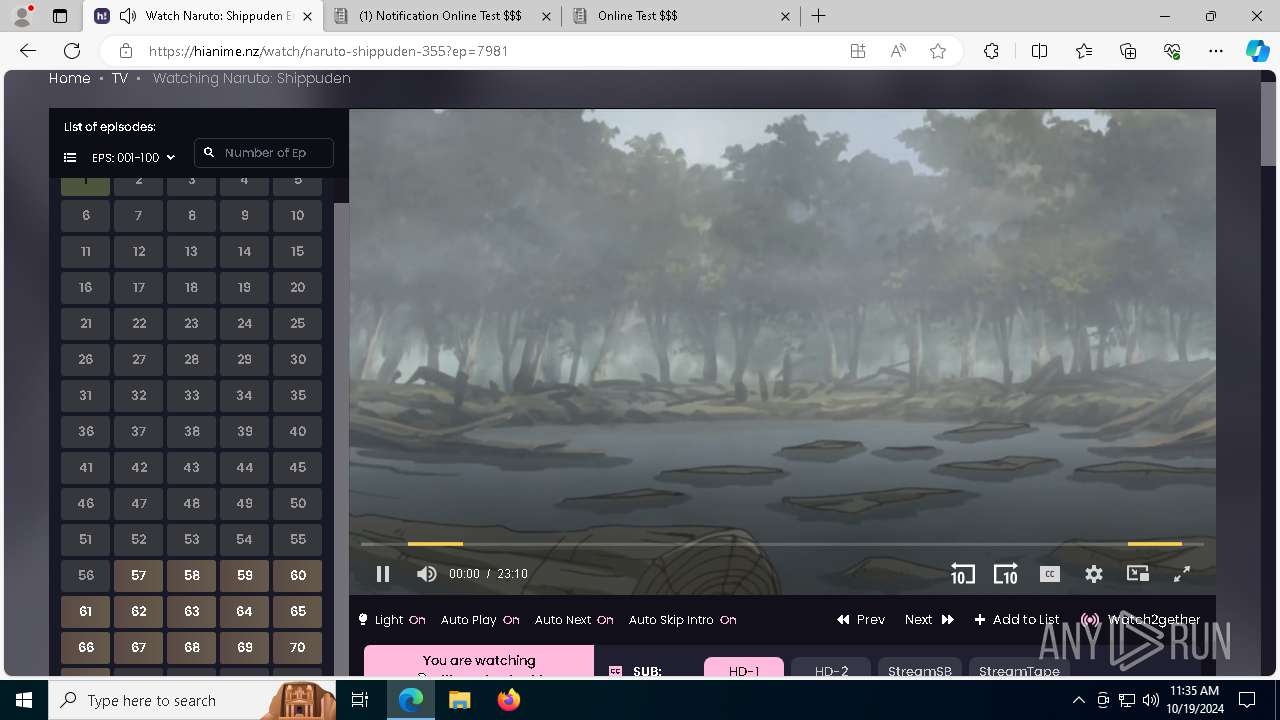Image resolution: width=1280 pixels, height=720 pixels.
Task: Toggle Auto Skip Intro setting
Action: click(x=682, y=620)
